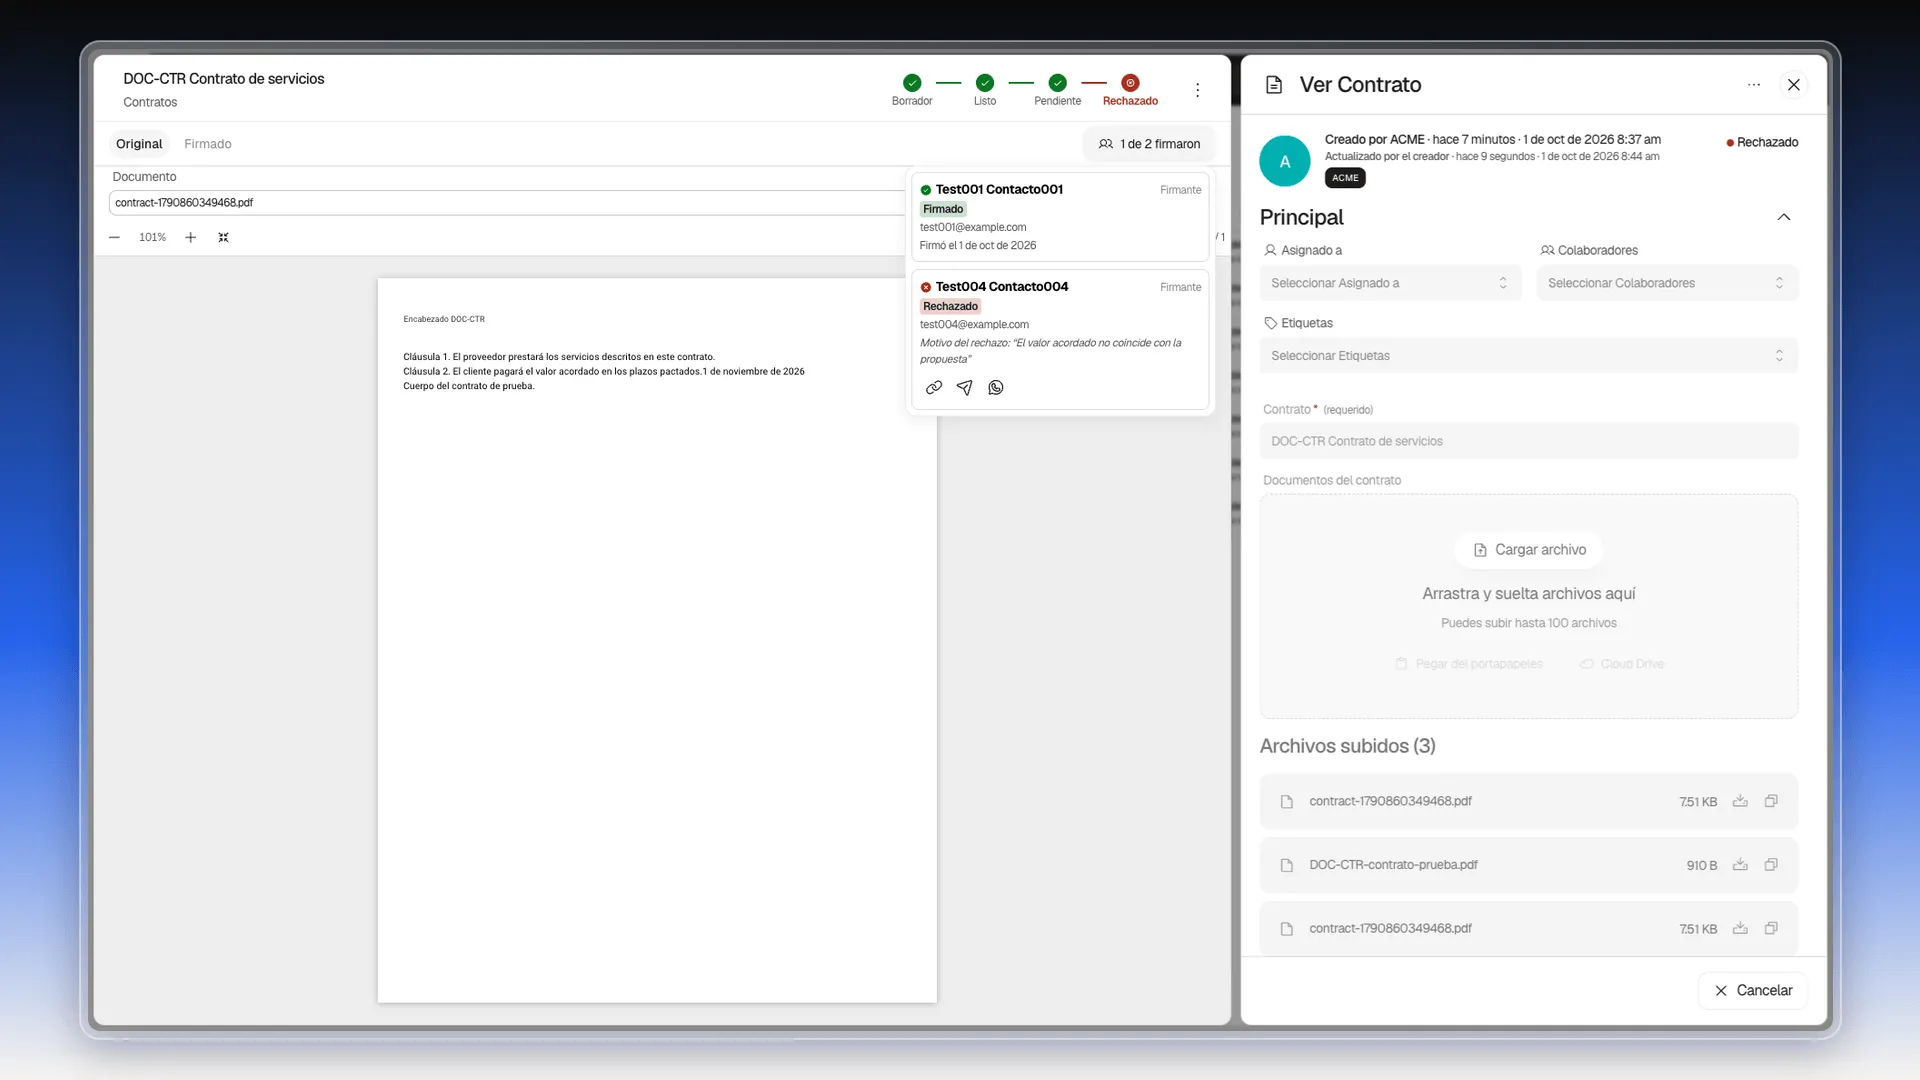Copy icon for DOC-CTR-contrato-prueba.pdf
Image resolution: width=1920 pixels, height=1080 pixels.
click(1771, 865)
